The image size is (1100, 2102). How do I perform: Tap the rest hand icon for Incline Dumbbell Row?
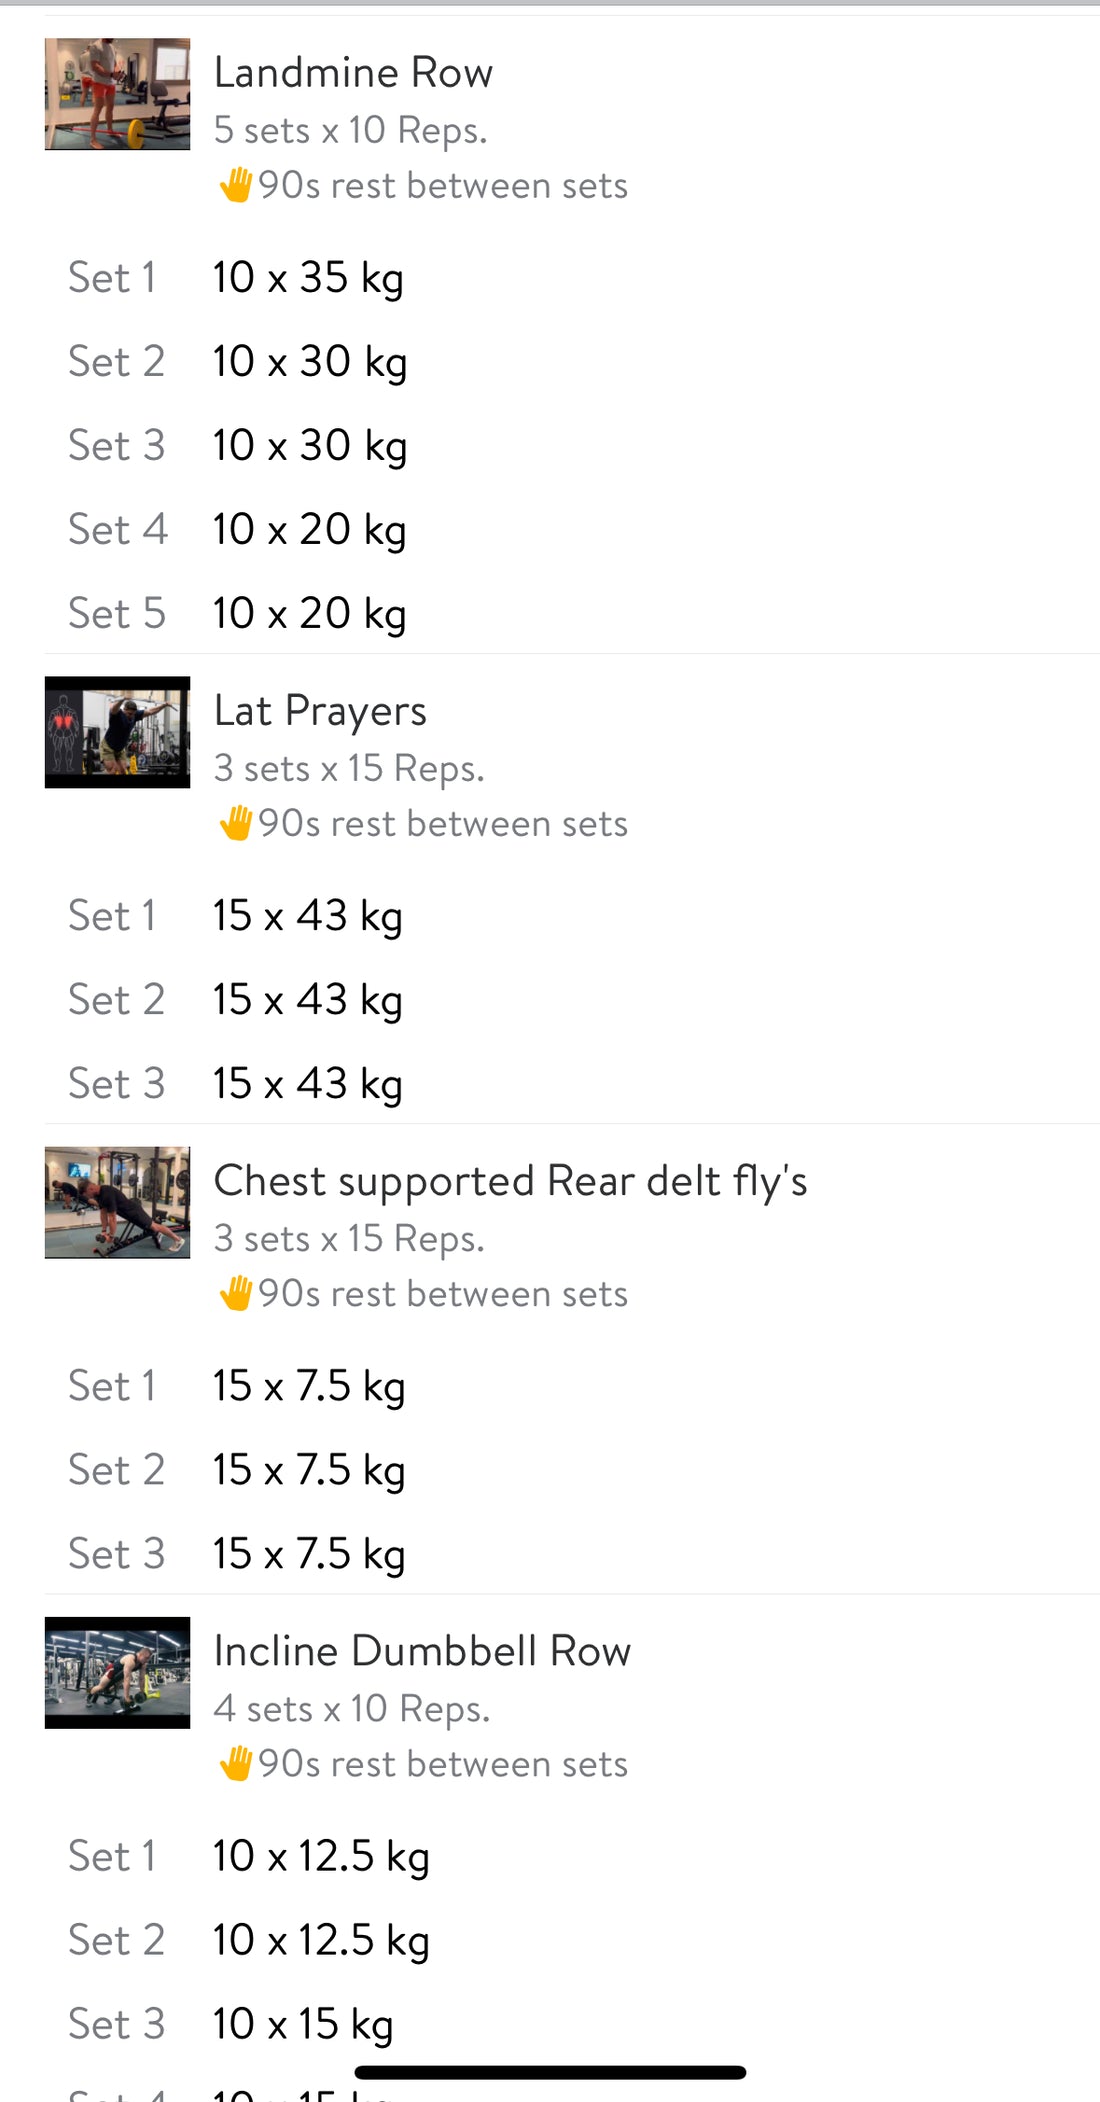coord(236,1763)
